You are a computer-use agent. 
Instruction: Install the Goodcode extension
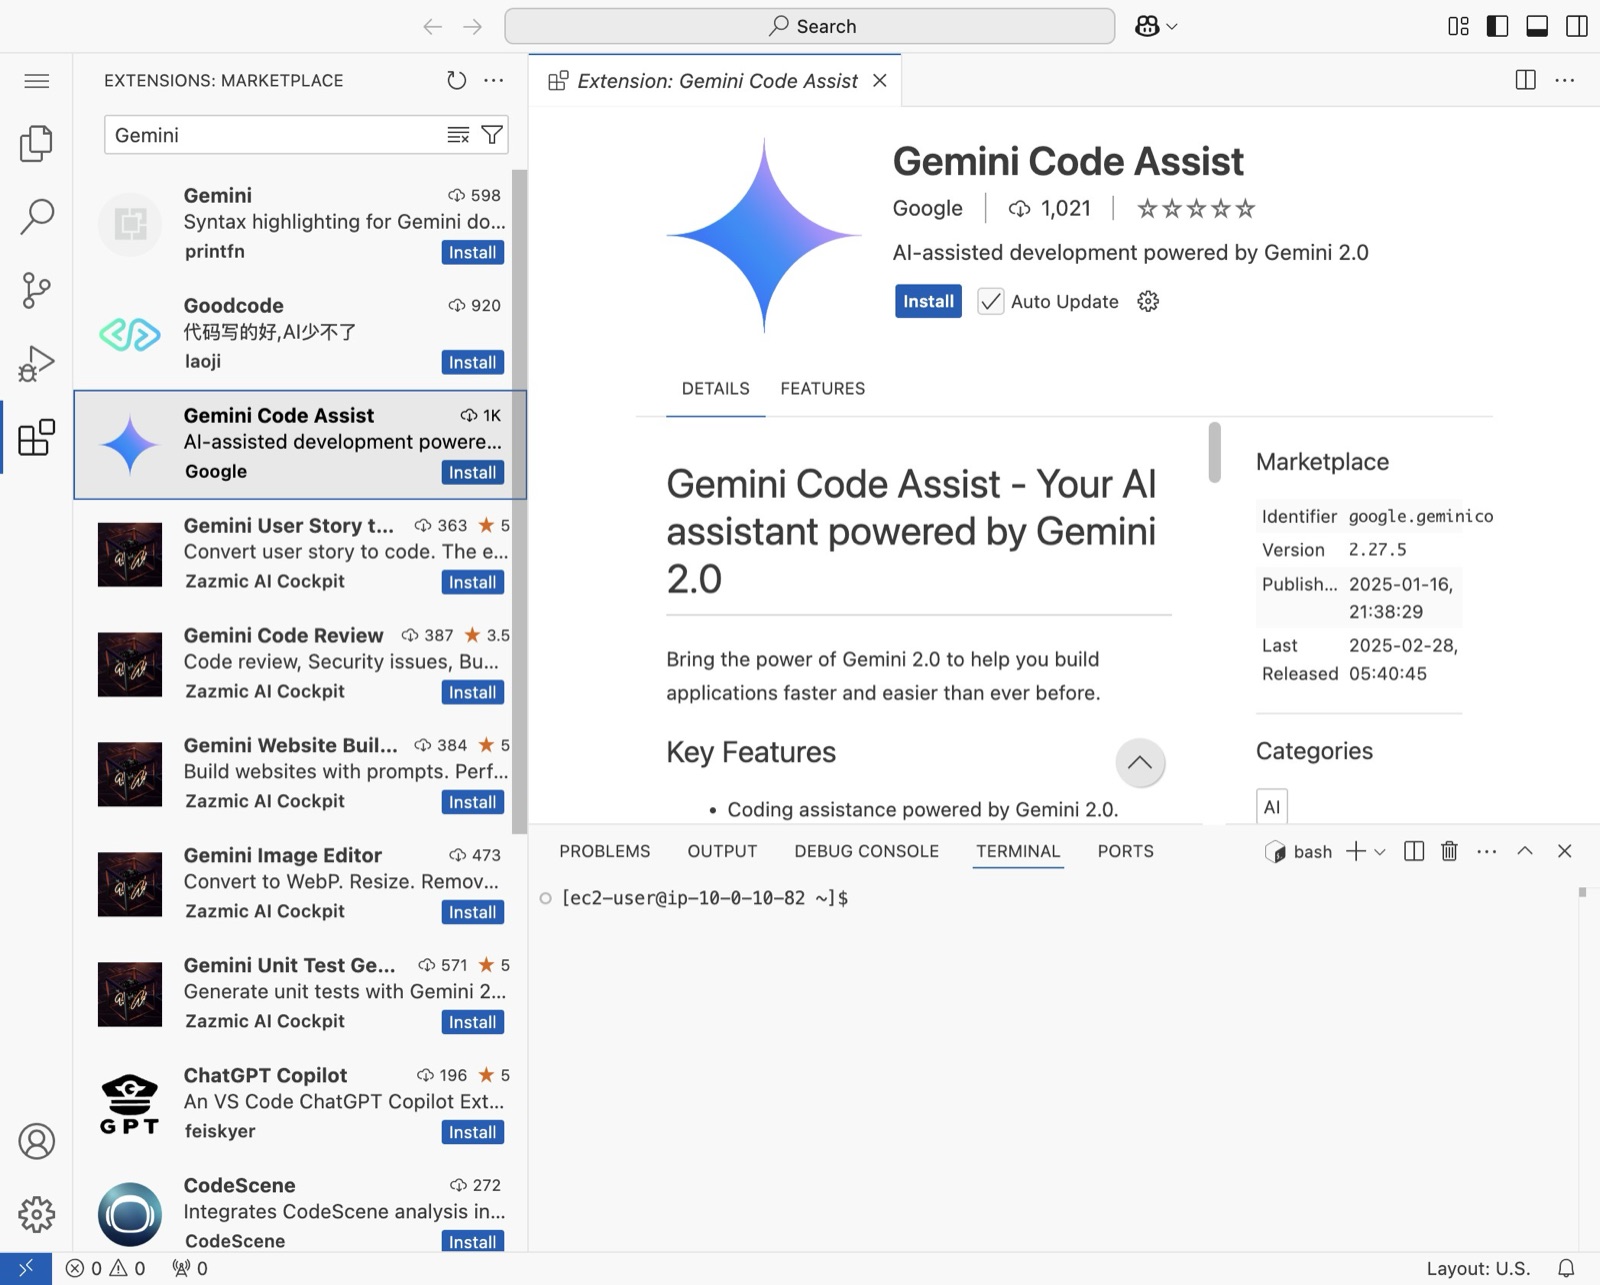tap(472, 362)
